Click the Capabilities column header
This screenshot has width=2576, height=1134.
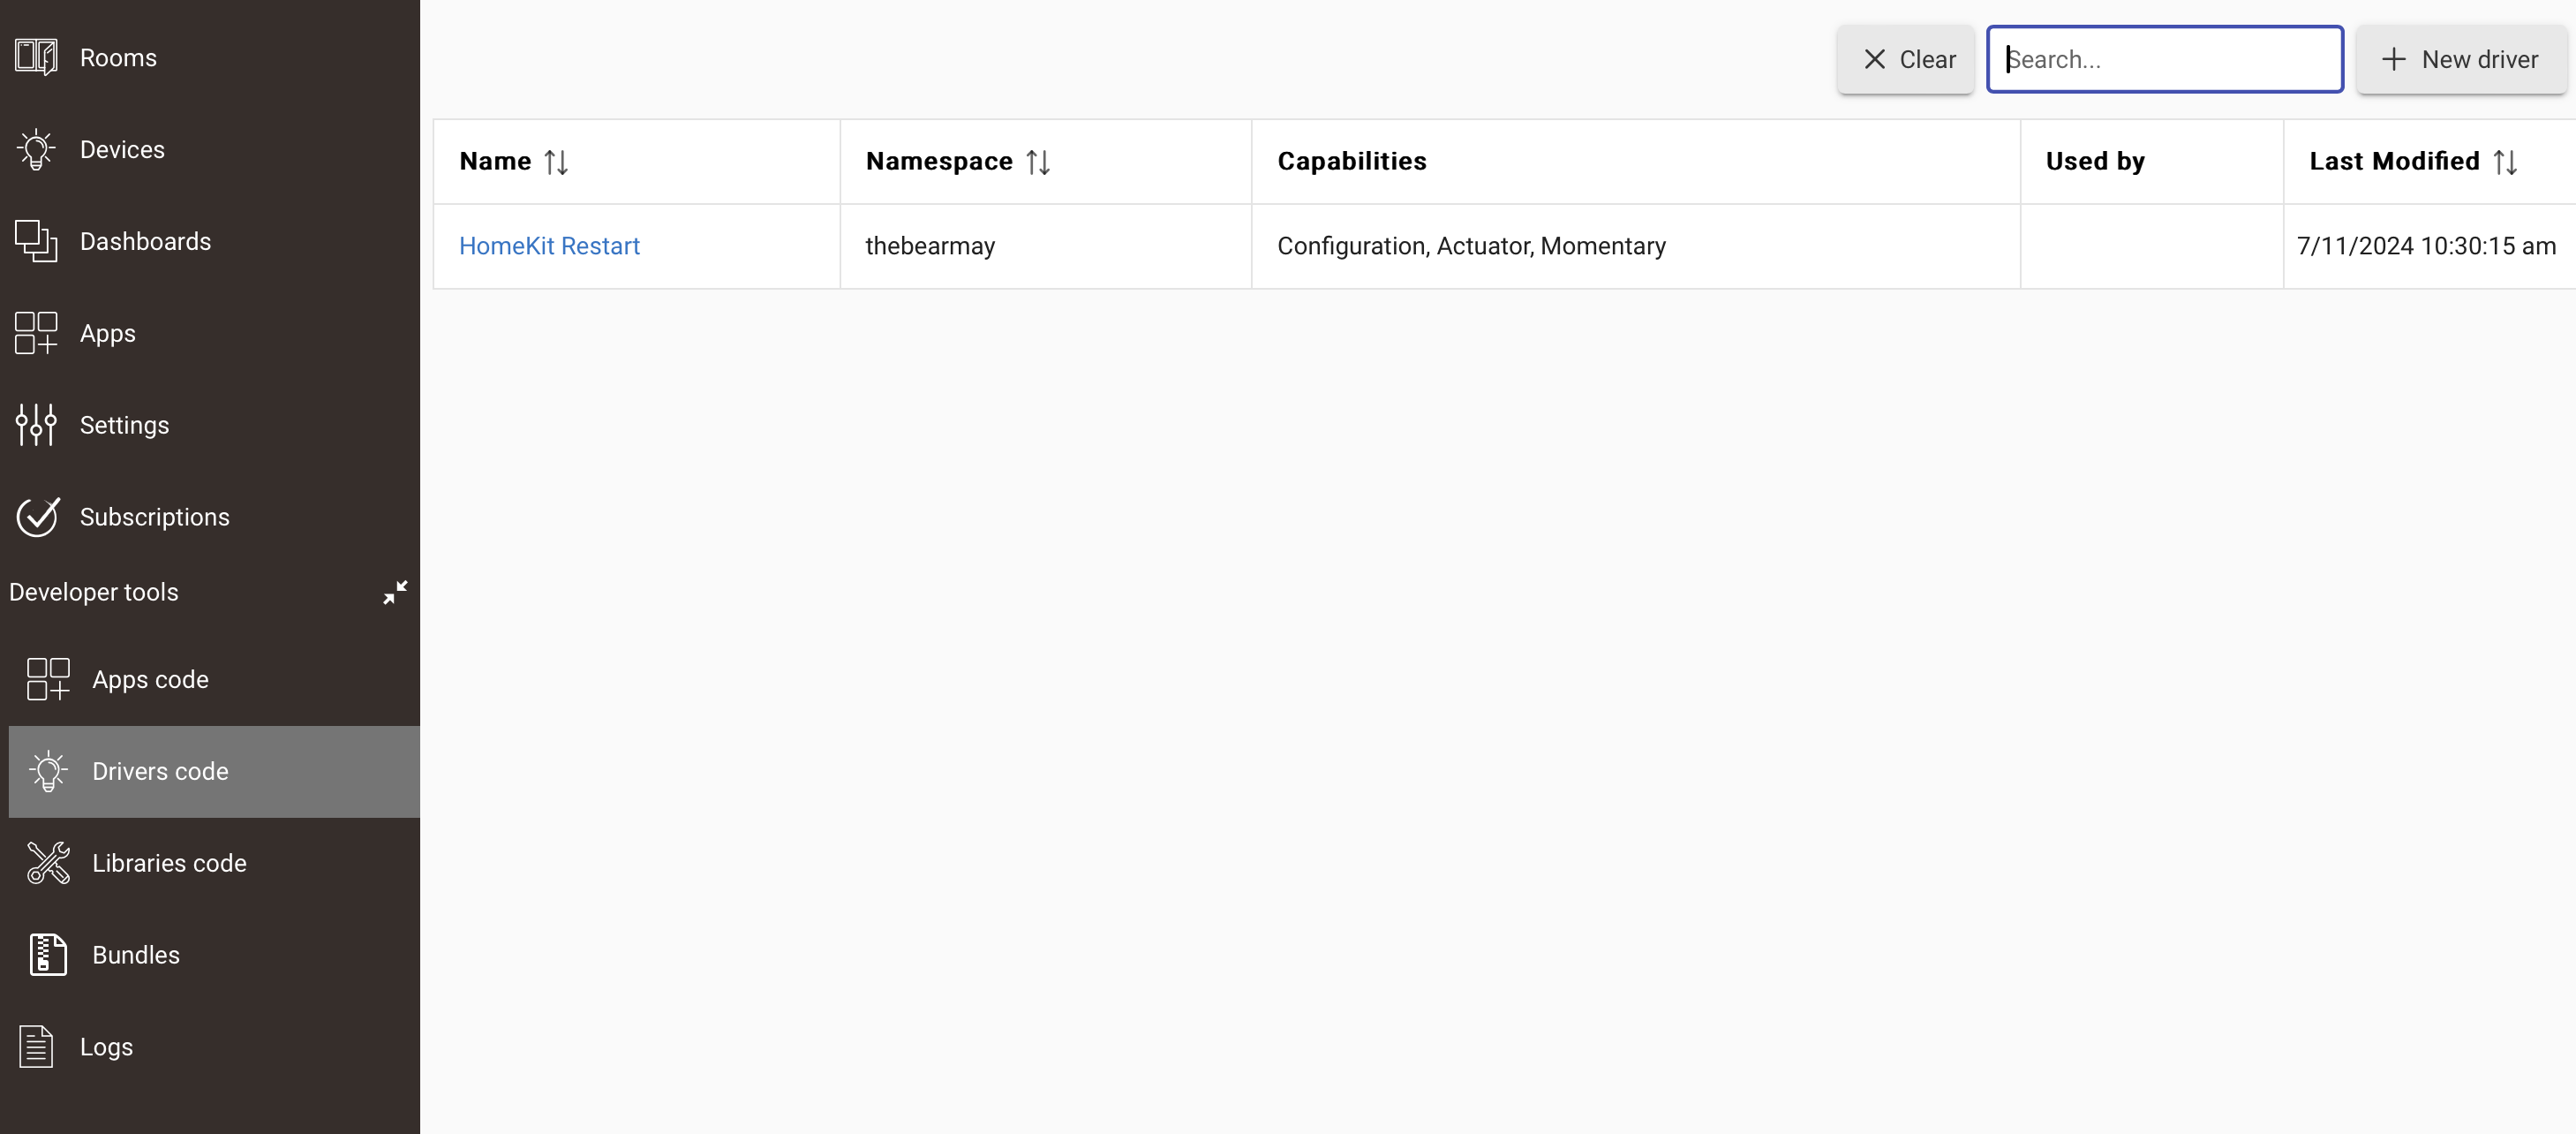[1352, 161]
